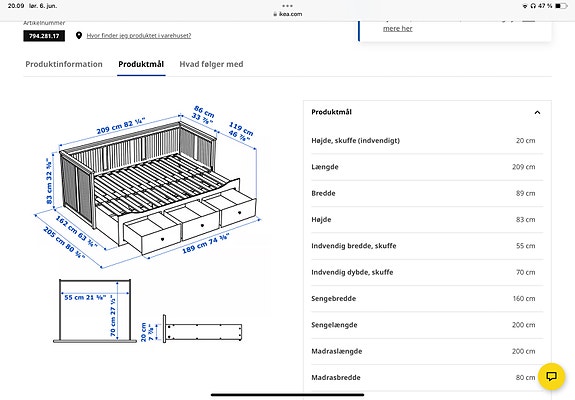Screen dimensions: 575x400
Task: Click the '83 cm' height label on drawing
Action: coord(49,181)
